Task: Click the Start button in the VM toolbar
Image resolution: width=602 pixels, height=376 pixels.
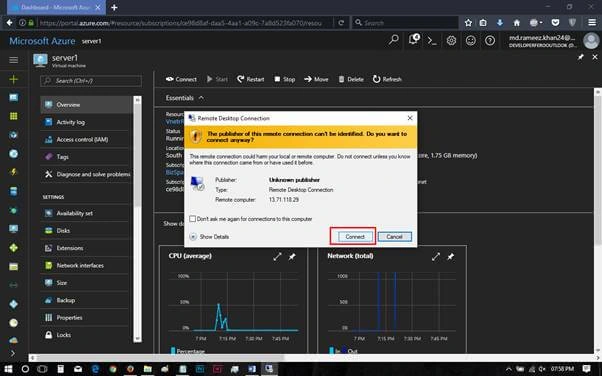Action: 217,79
